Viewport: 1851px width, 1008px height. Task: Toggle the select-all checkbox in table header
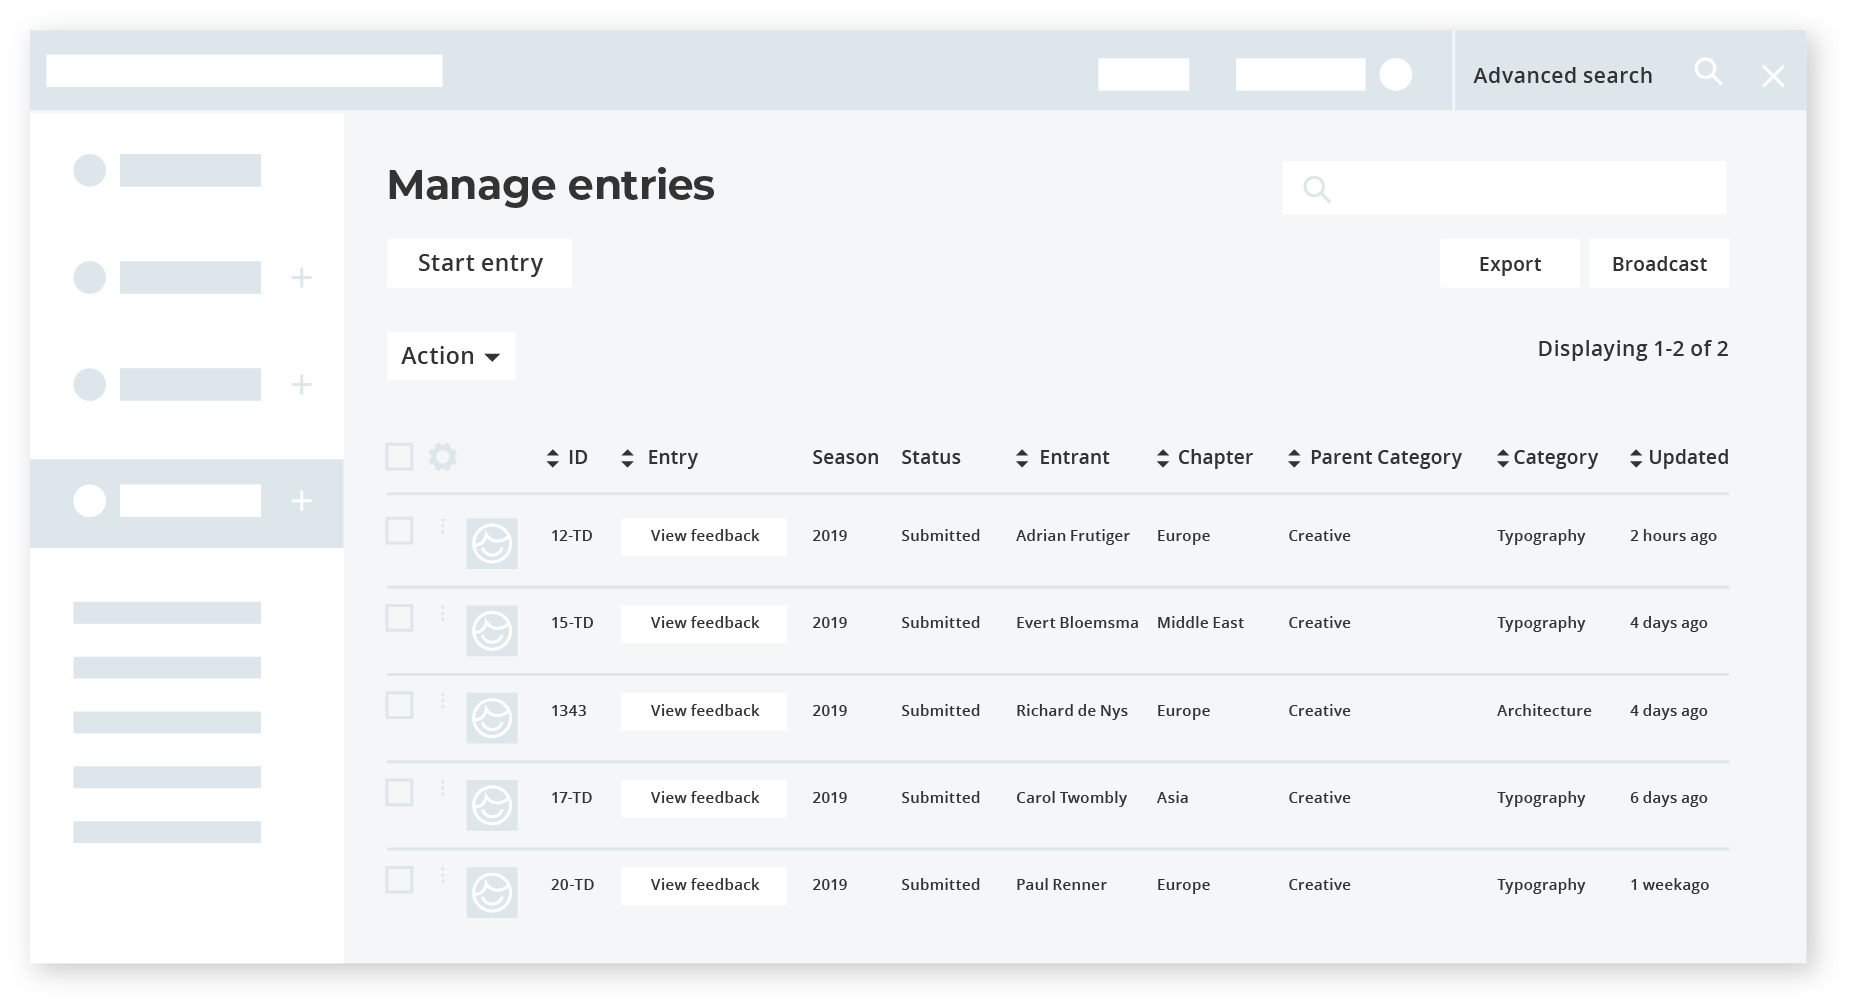click(400, 457)
